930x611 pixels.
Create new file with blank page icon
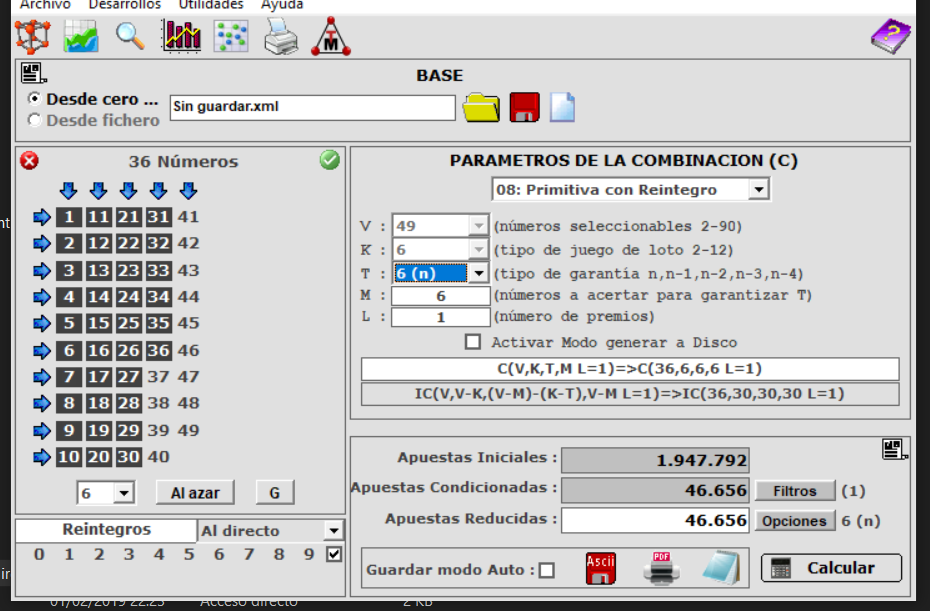(562, 107)
